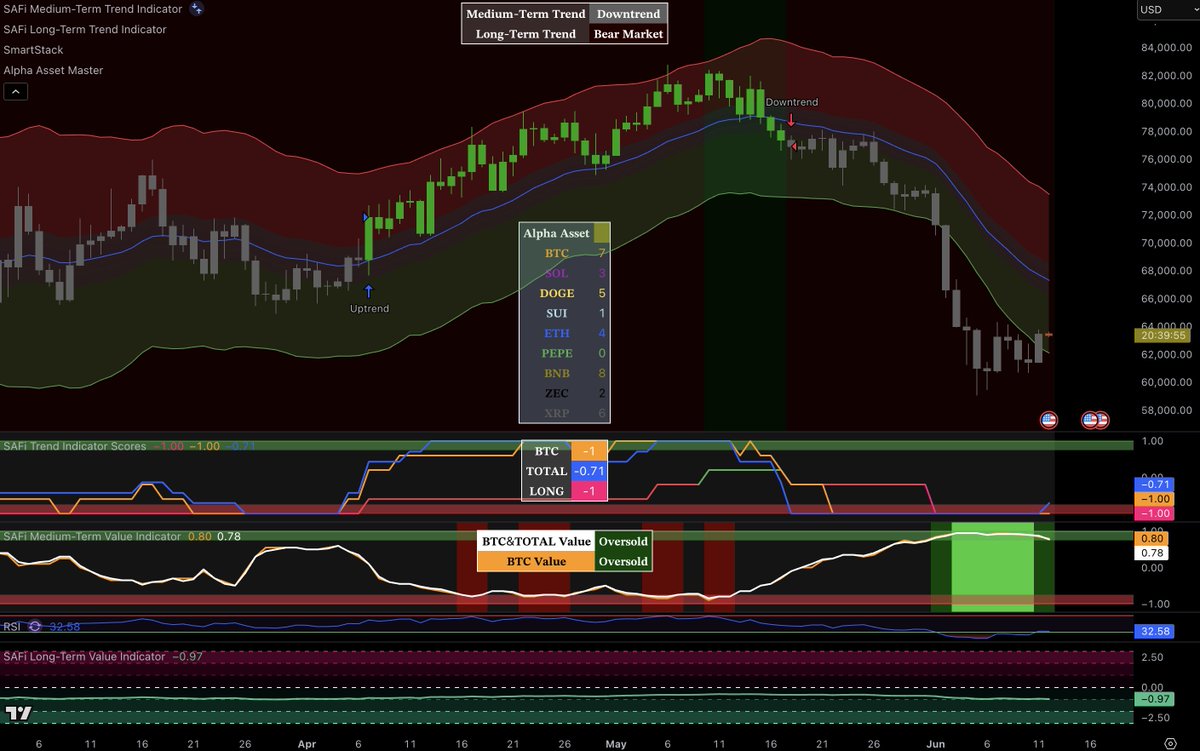Screen dimensions: 1200x751
Task: Click the leftmost US flag economic event icon
Action: pos(1048,420)
